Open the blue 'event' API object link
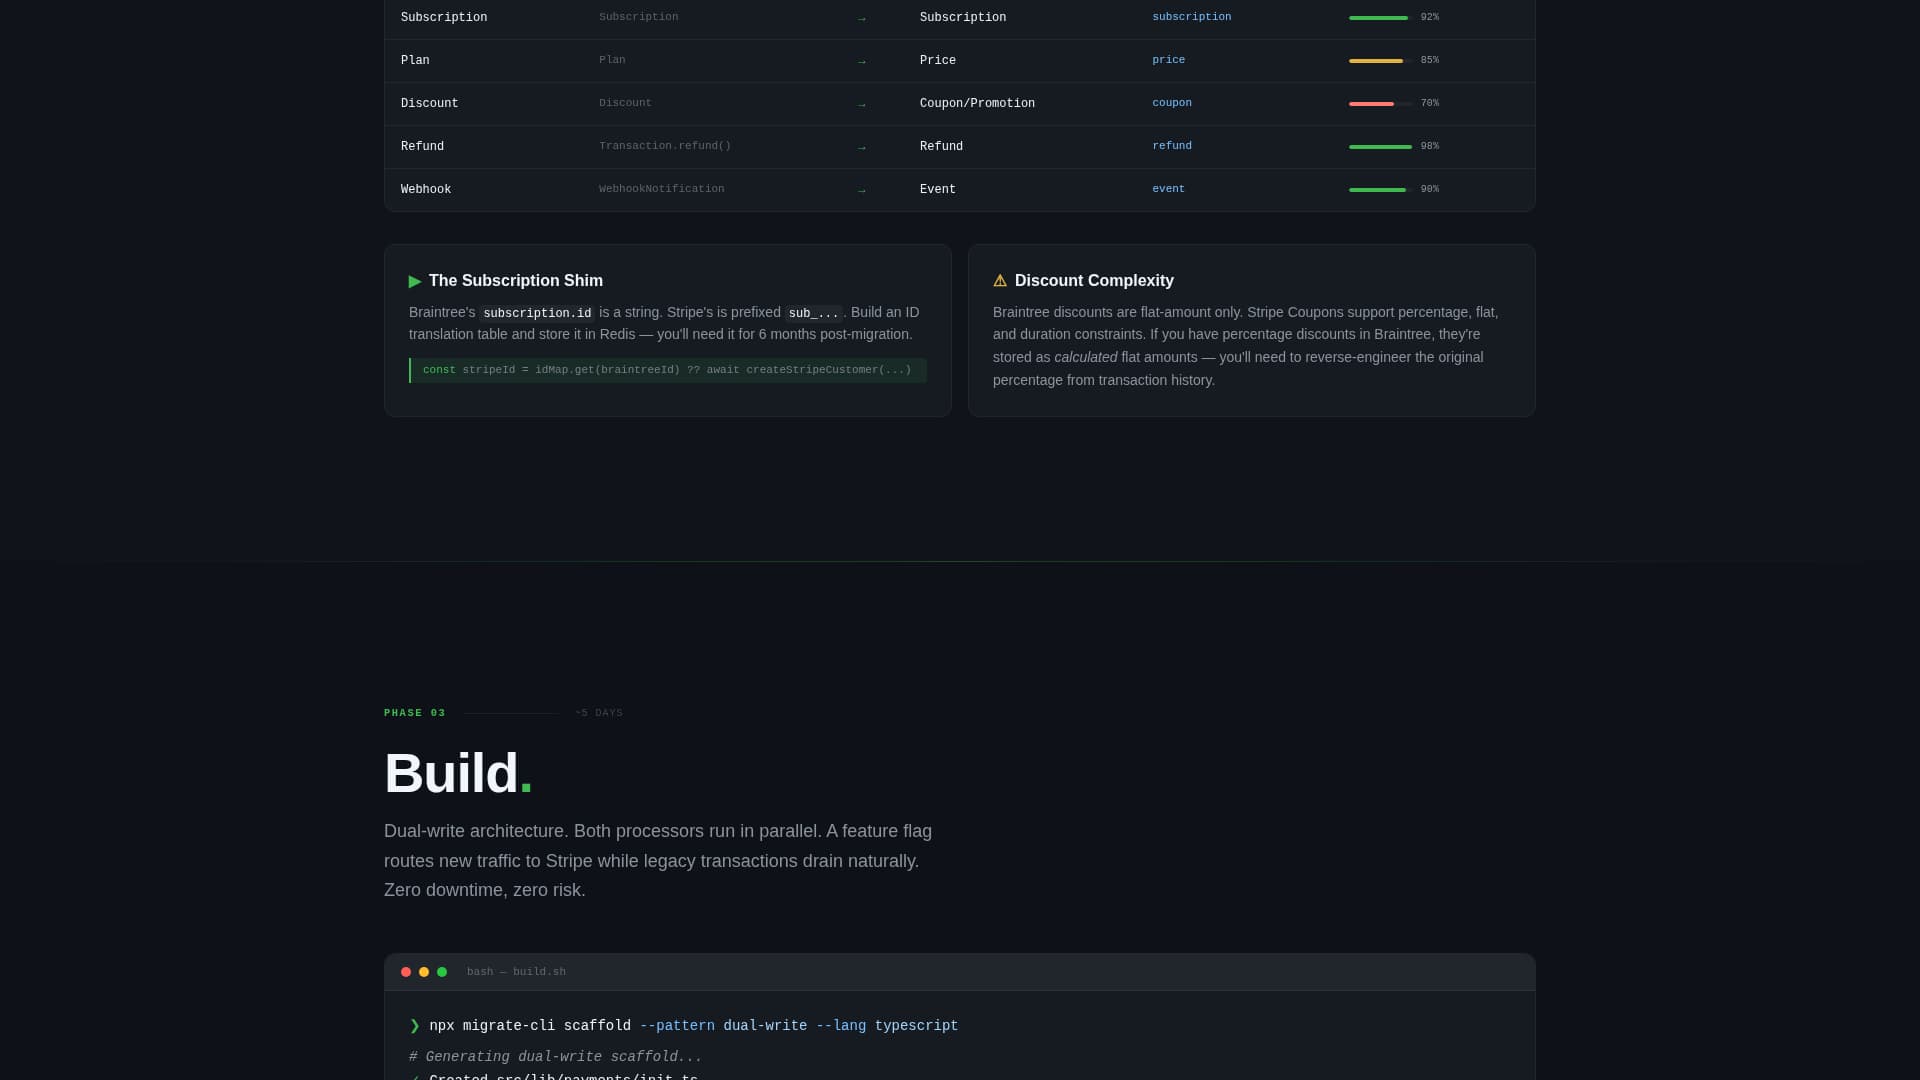 (x=1168, y=189)
